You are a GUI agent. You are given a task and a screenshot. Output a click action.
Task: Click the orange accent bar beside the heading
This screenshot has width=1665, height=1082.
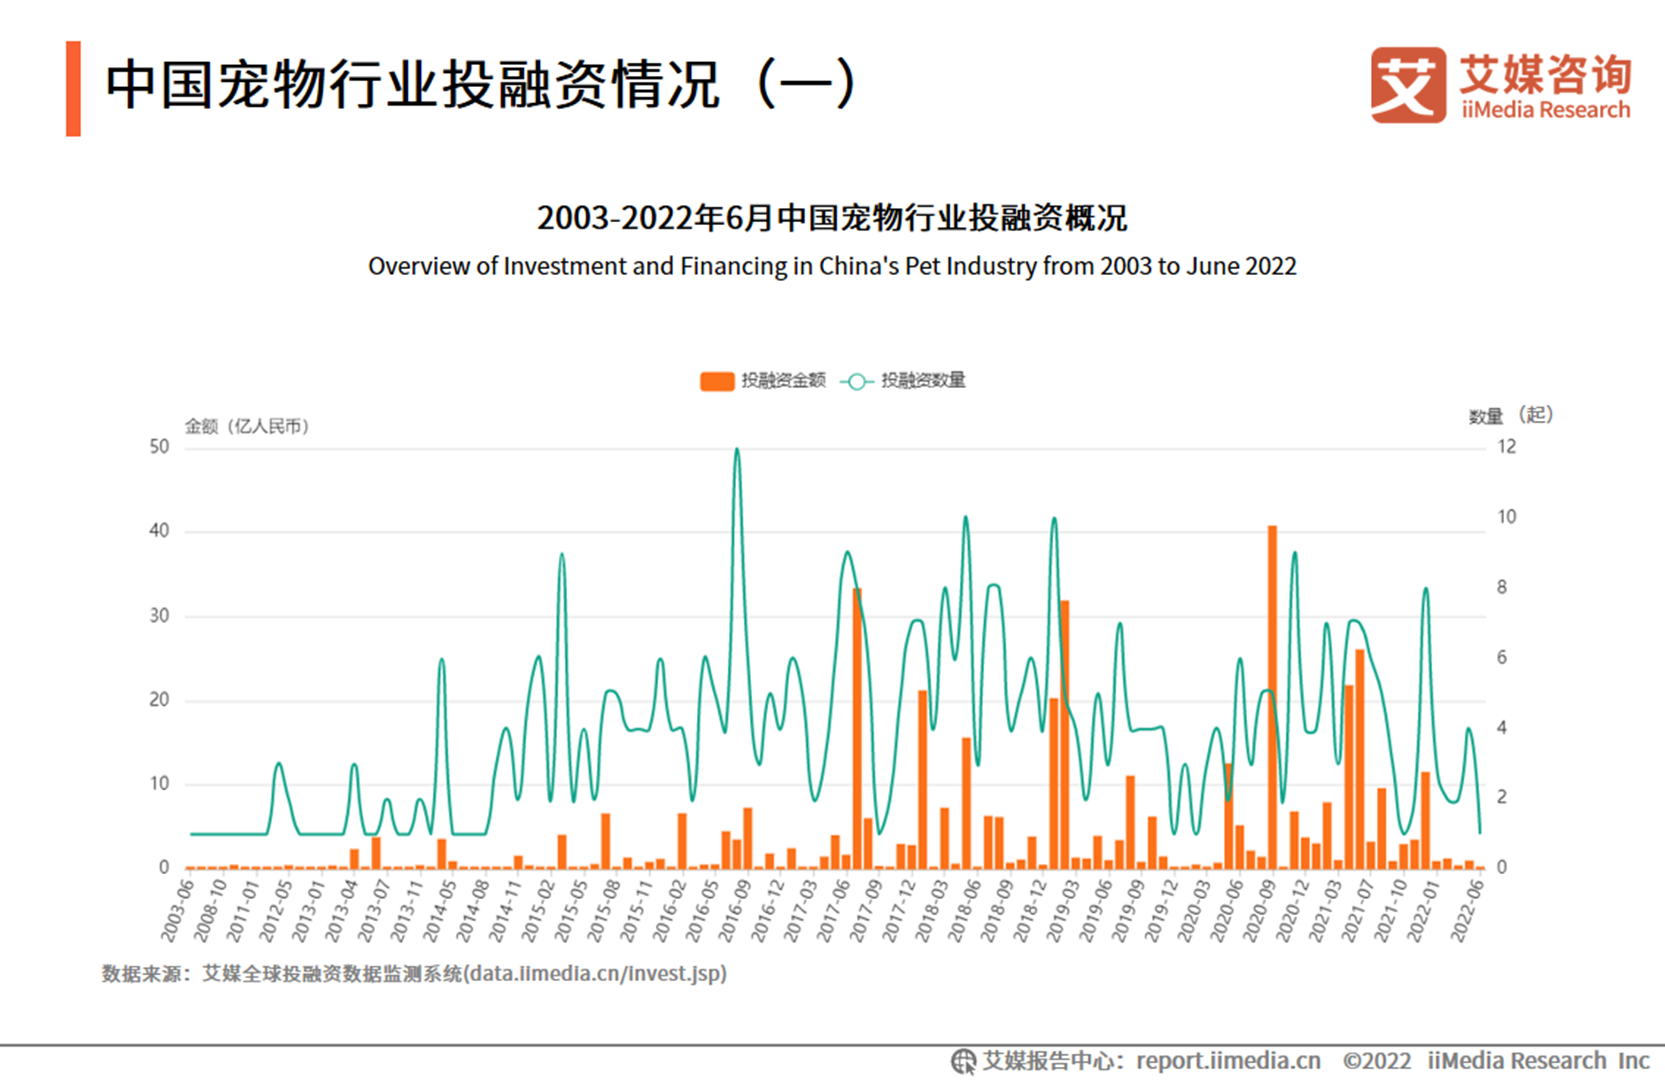click(73, 88)
